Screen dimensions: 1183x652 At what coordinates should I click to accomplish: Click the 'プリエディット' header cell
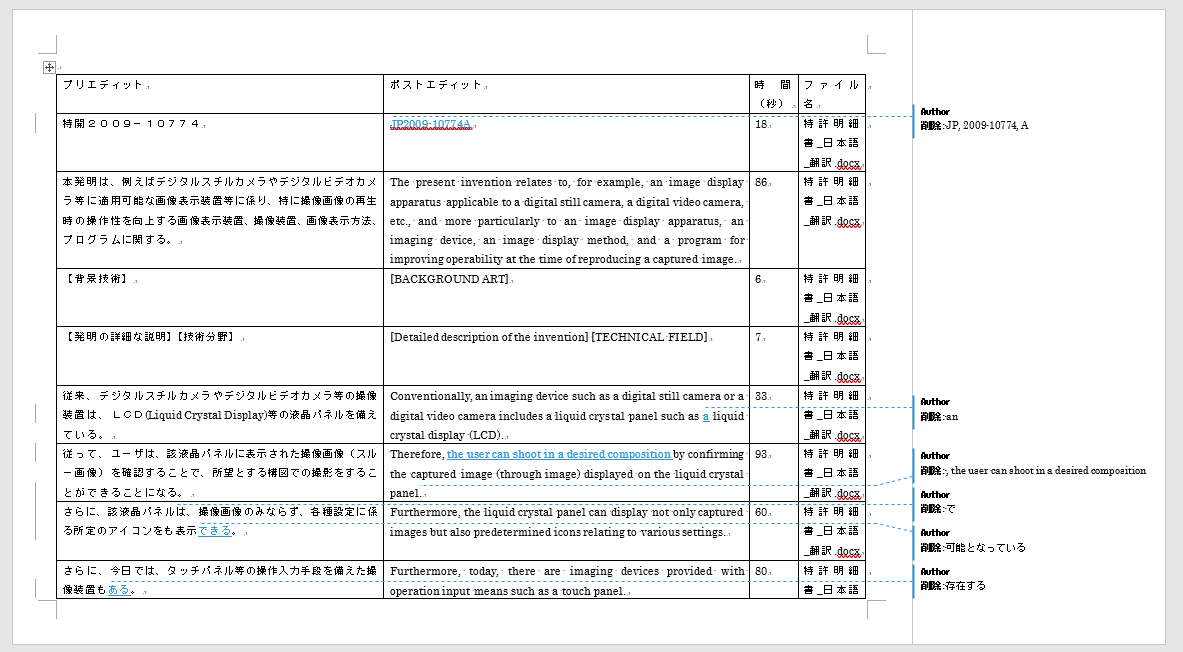point(103,85)
